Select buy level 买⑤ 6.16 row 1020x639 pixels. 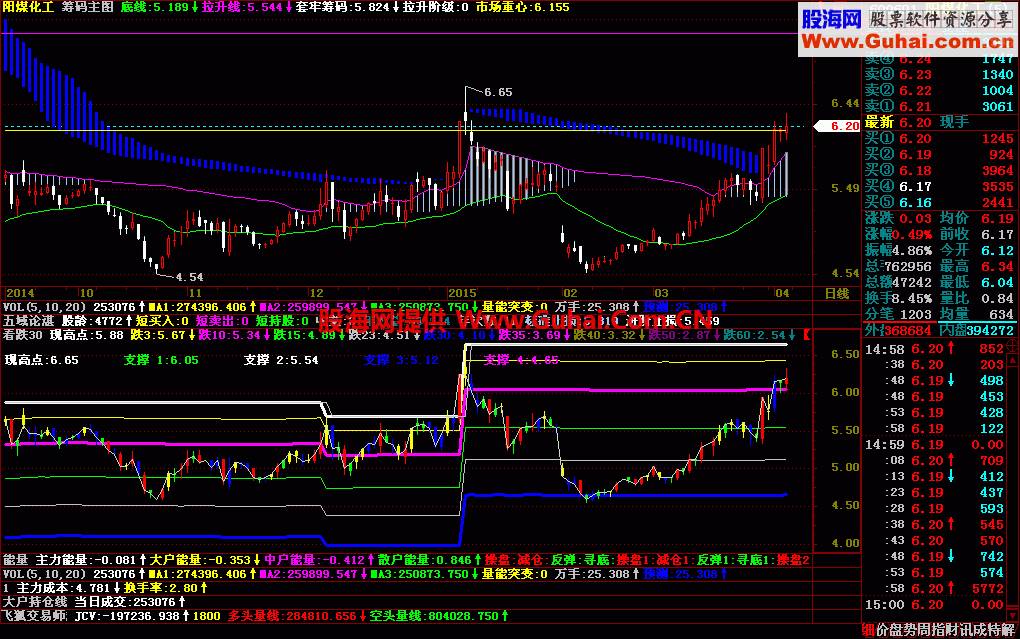tap(939, 202)
